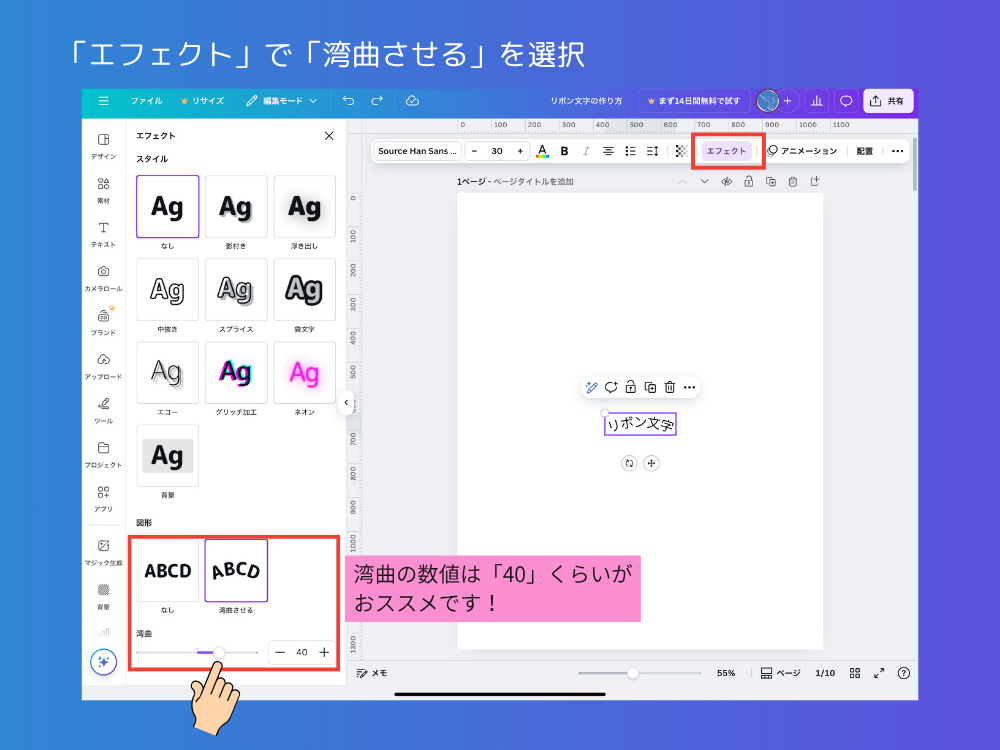Open the リサイズ menu

point(210,100)
